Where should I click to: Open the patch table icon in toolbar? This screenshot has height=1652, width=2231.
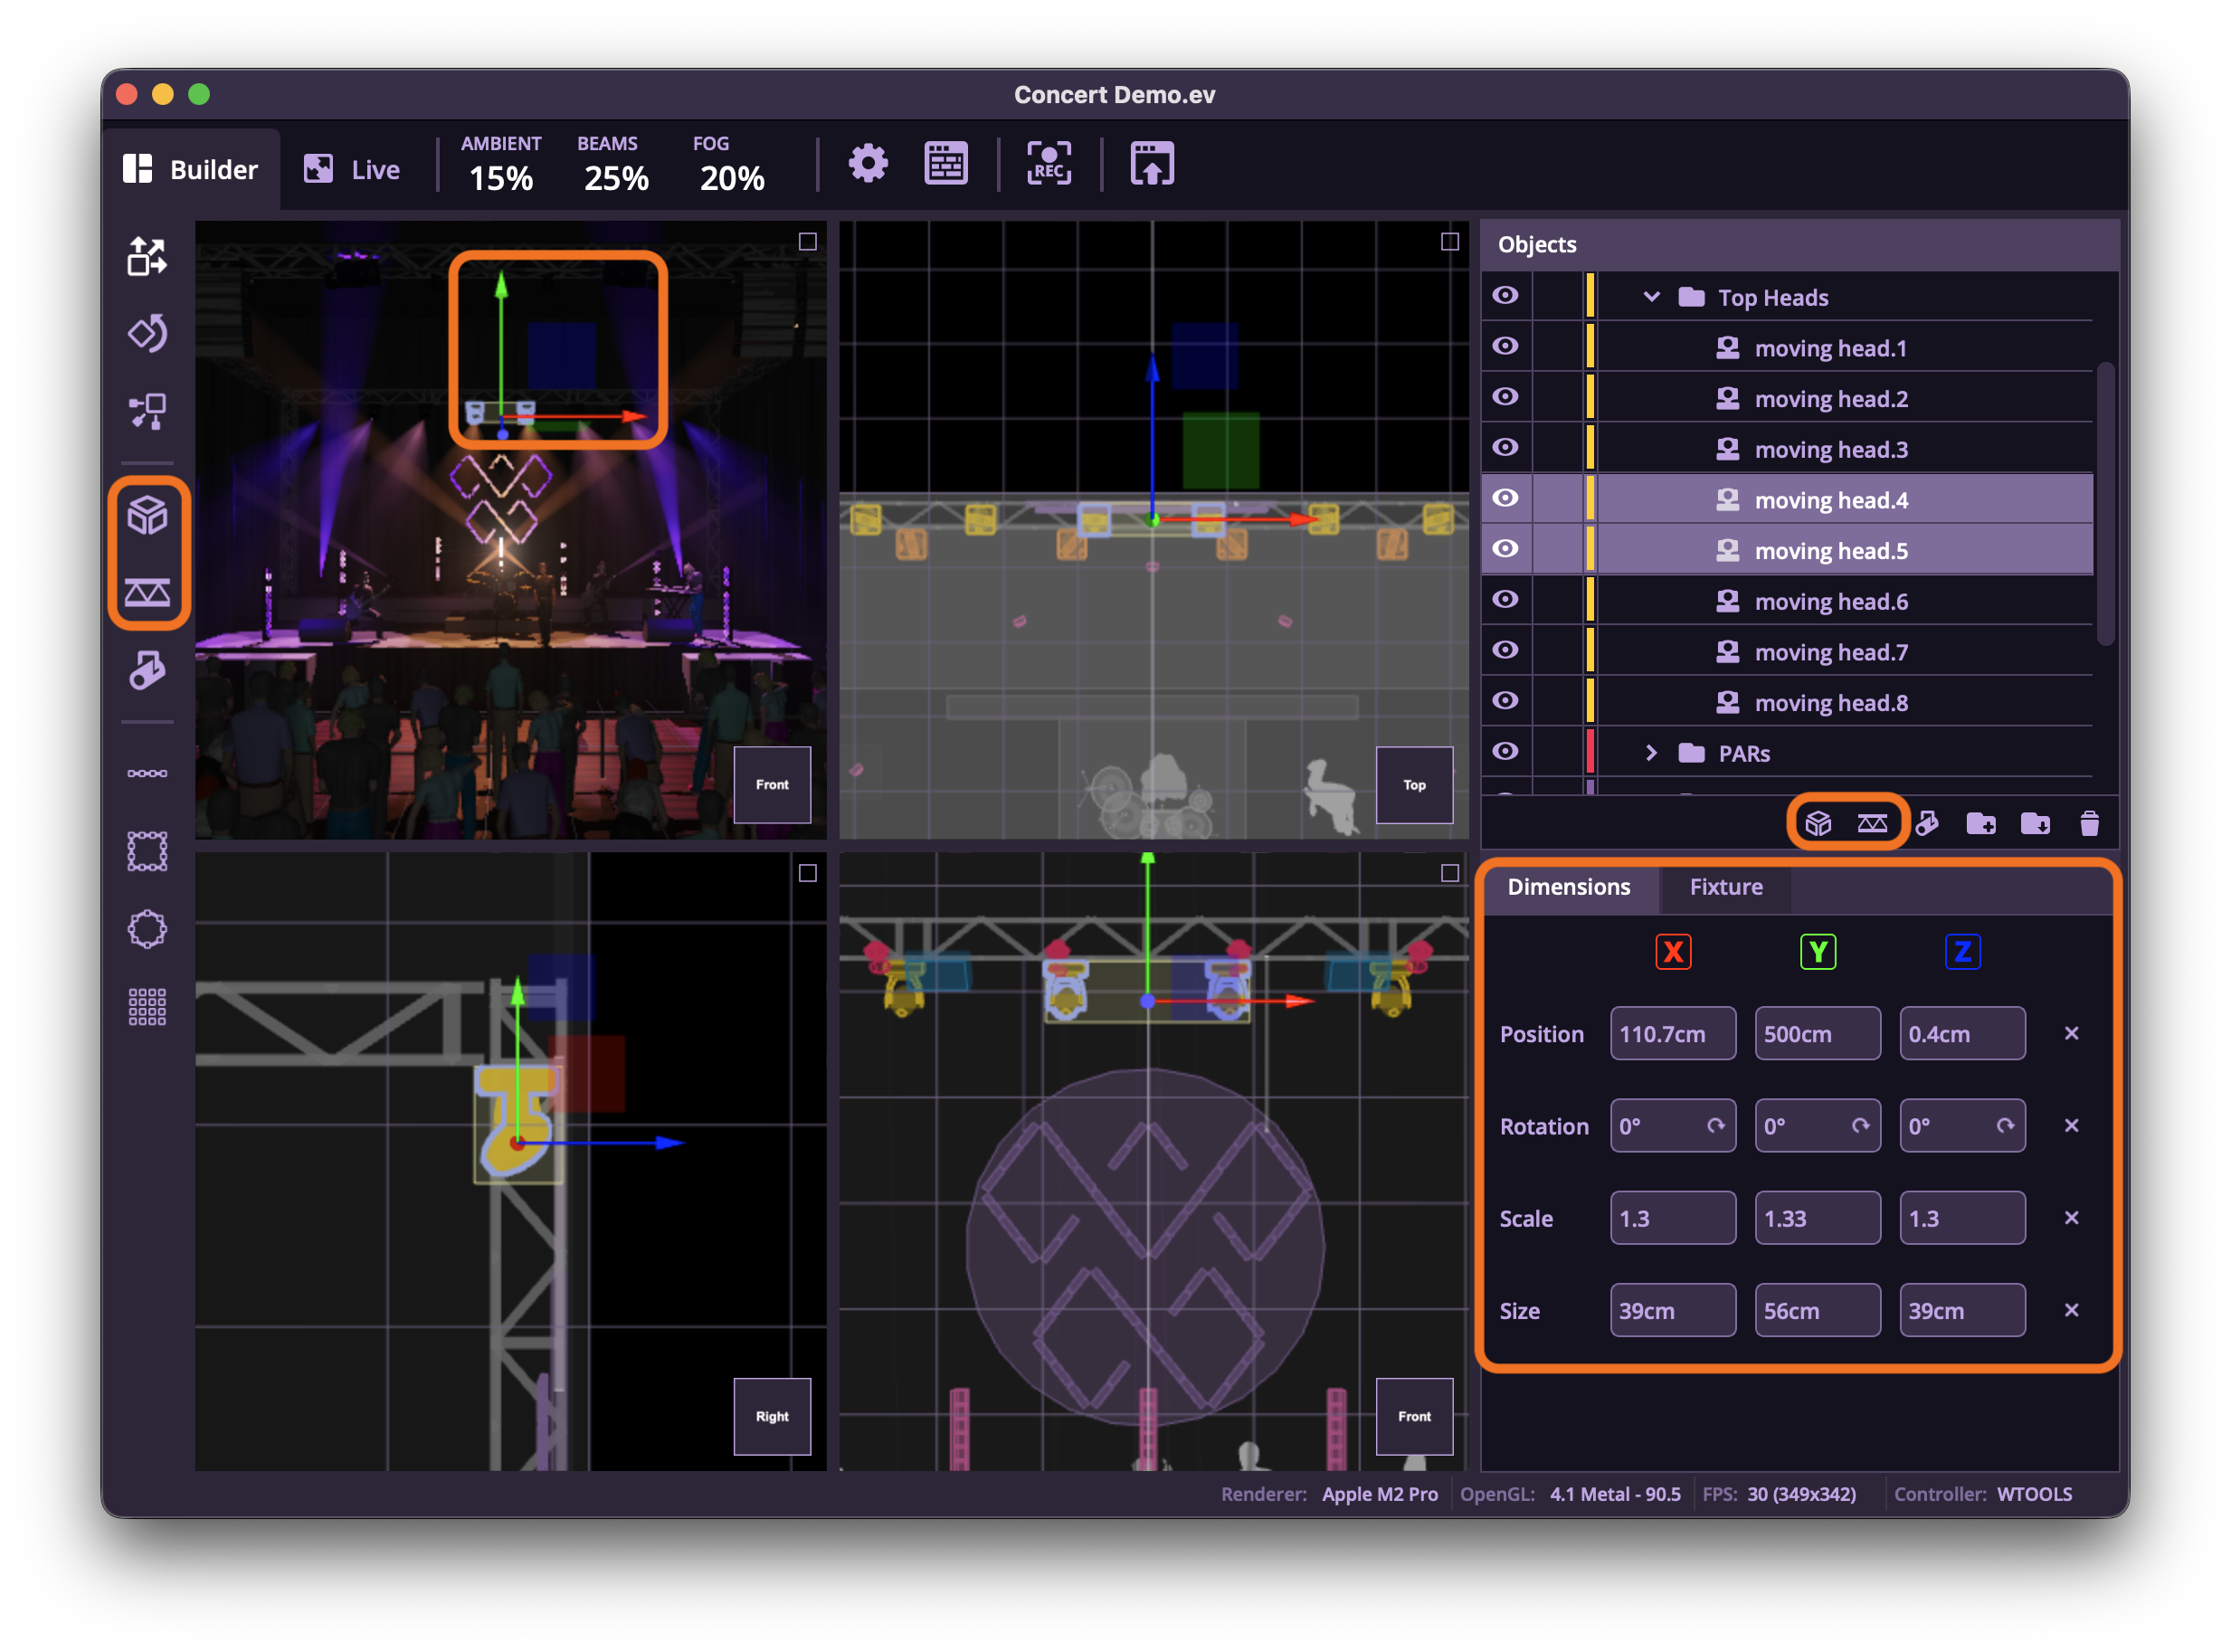(x=945, y=163)
